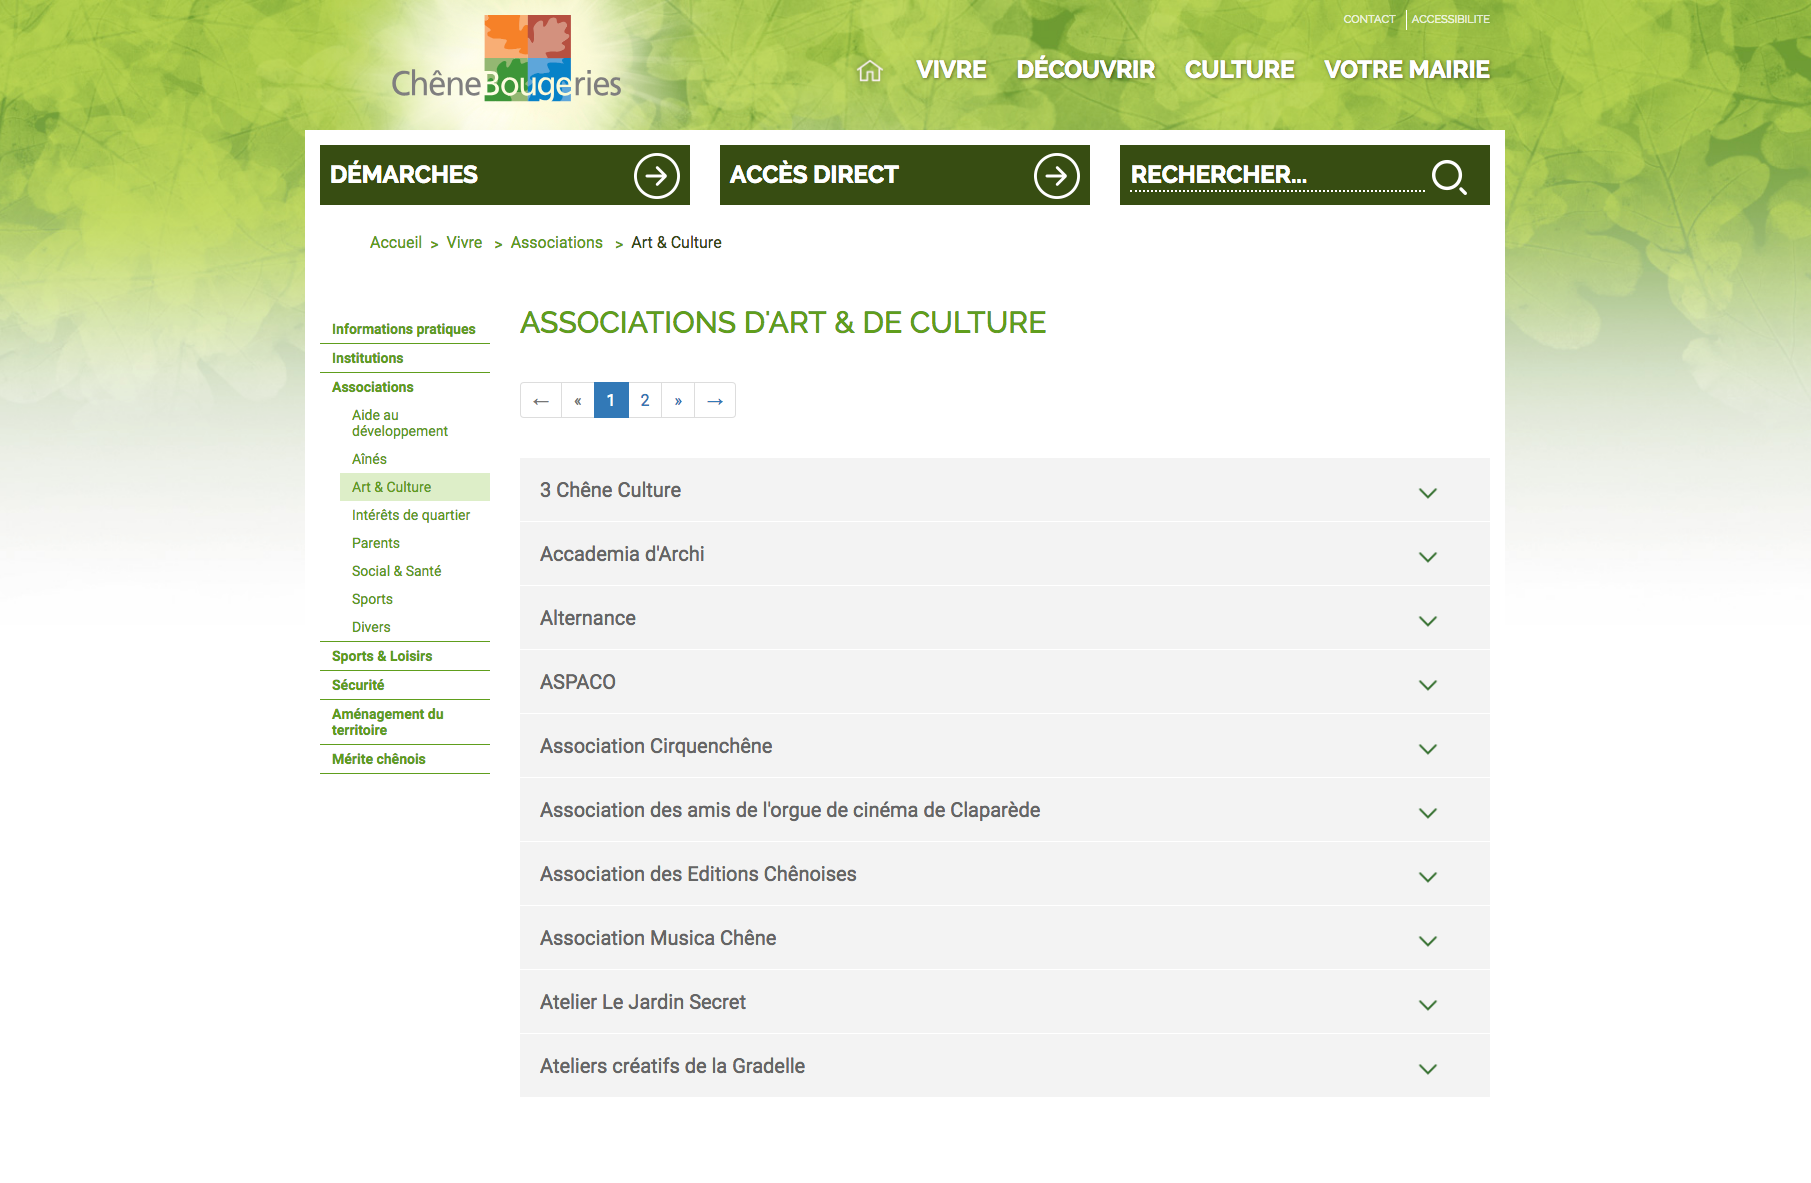Image resolution: width=1811 pixels, height=1183 pixels.
Task: Expand Ateliers créatifs de la Gradelle entry
Action: (1005, 1066)
